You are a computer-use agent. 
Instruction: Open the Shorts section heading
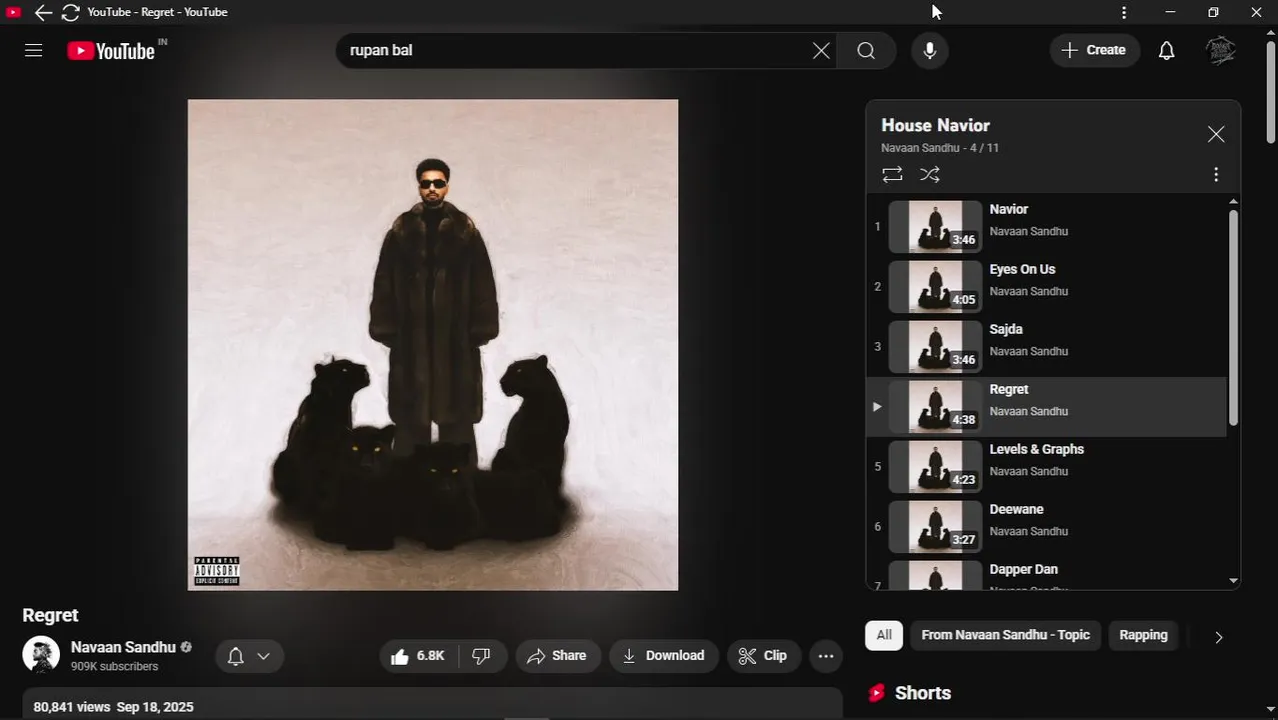[923, 692]
